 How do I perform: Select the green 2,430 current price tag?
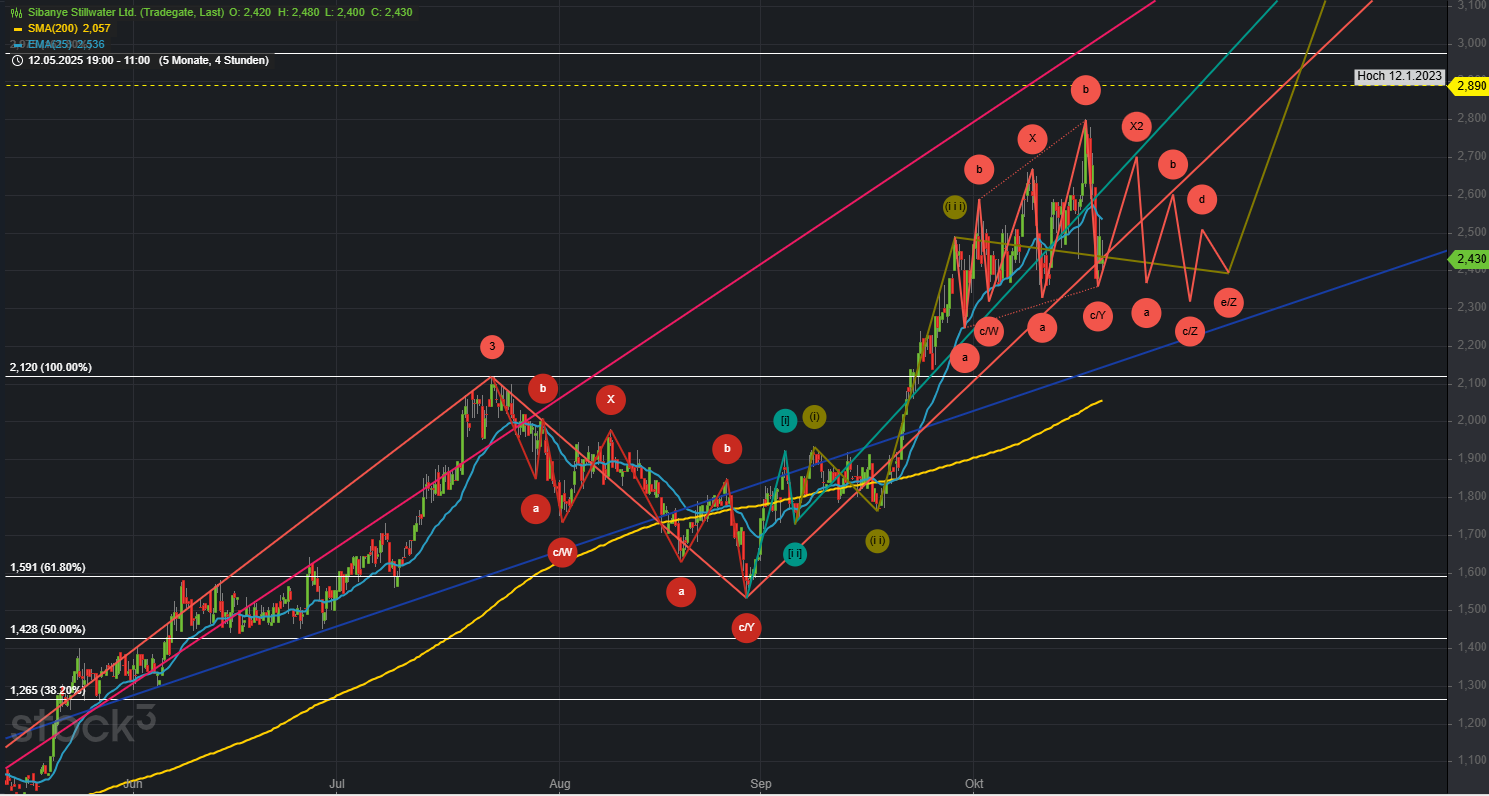coord(1470,259)
